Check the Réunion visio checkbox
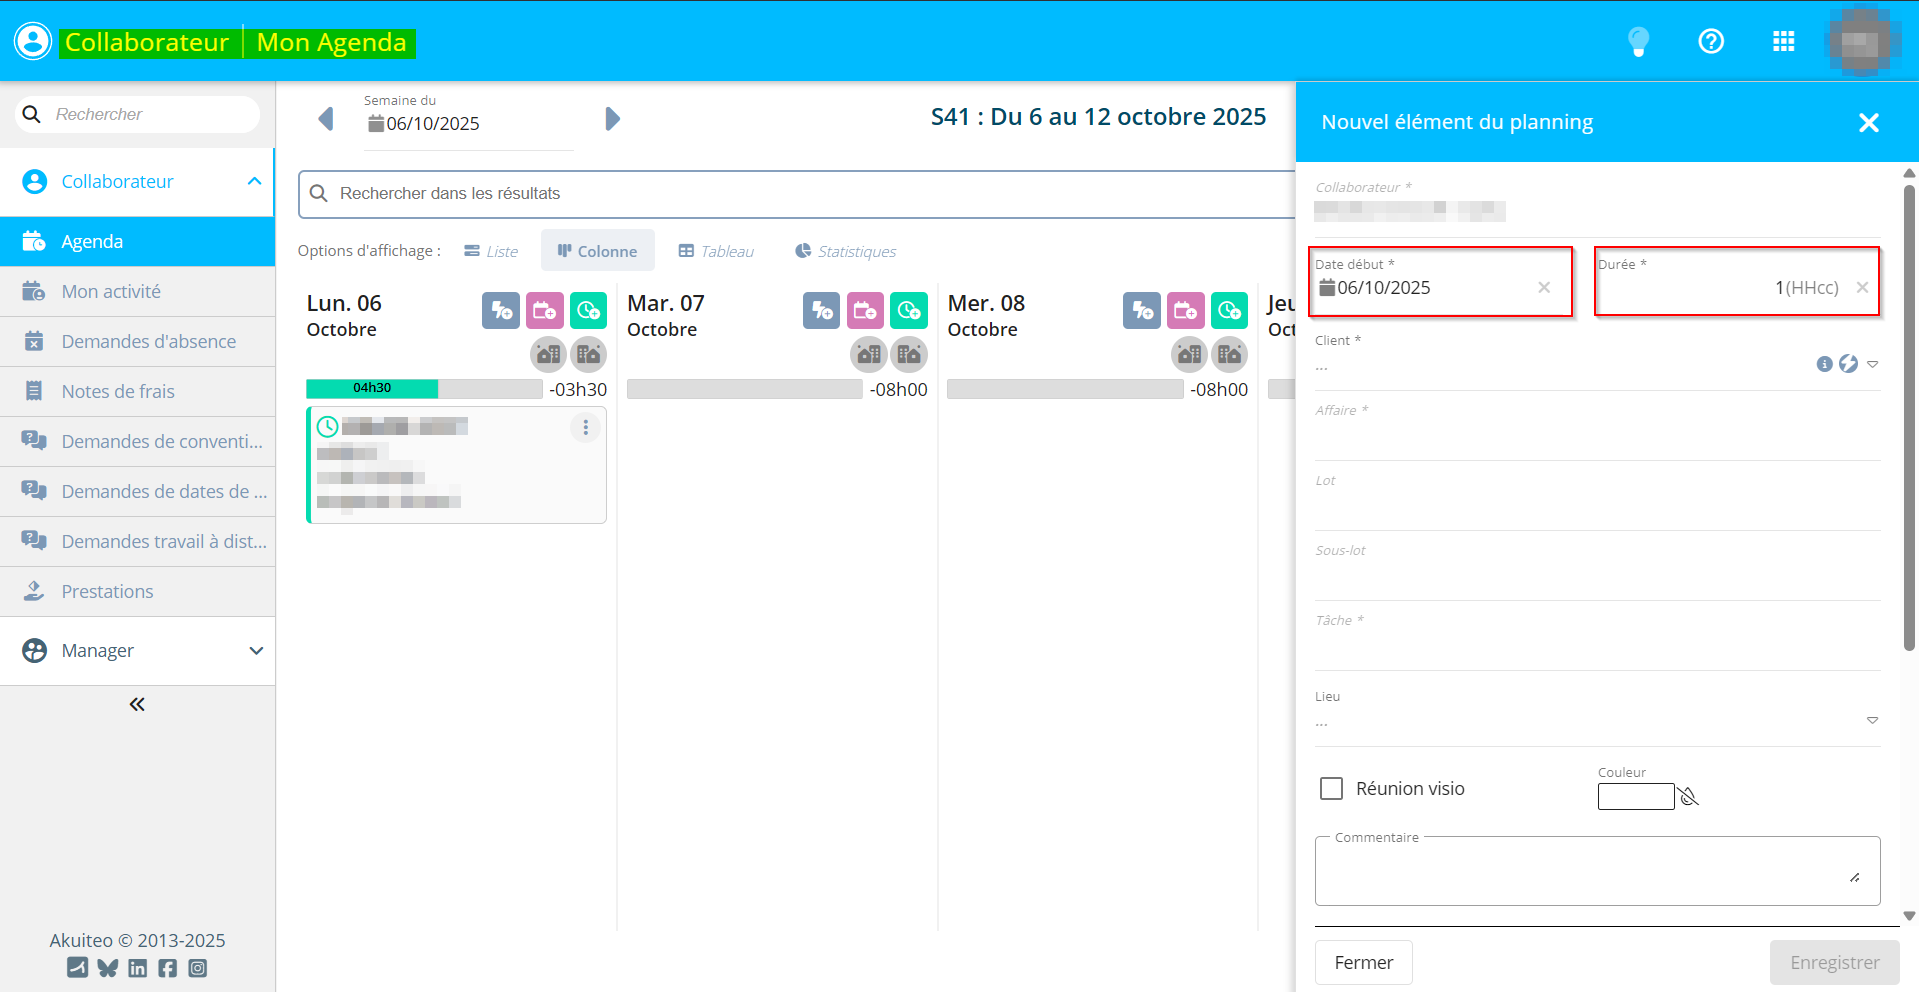 [x=1332, y=789]
